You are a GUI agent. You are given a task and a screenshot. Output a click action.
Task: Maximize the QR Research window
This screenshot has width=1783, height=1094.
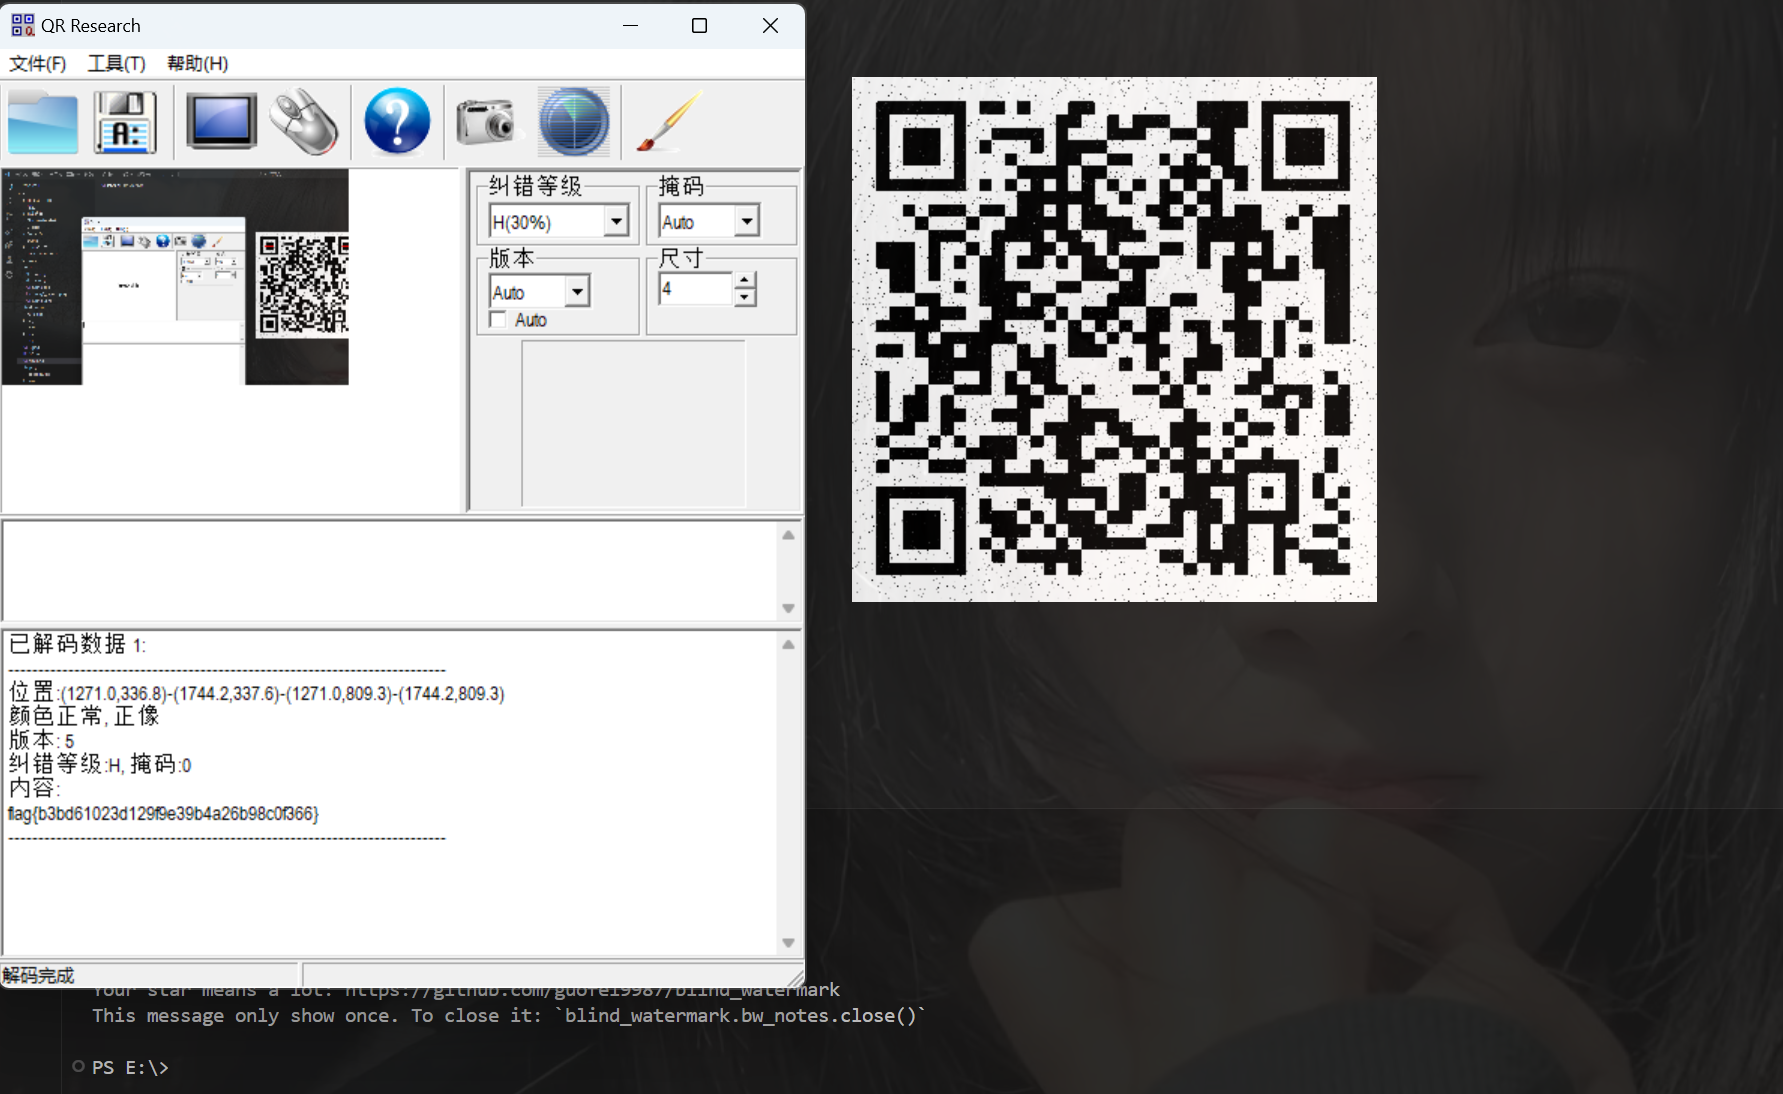tap(700, 25)
